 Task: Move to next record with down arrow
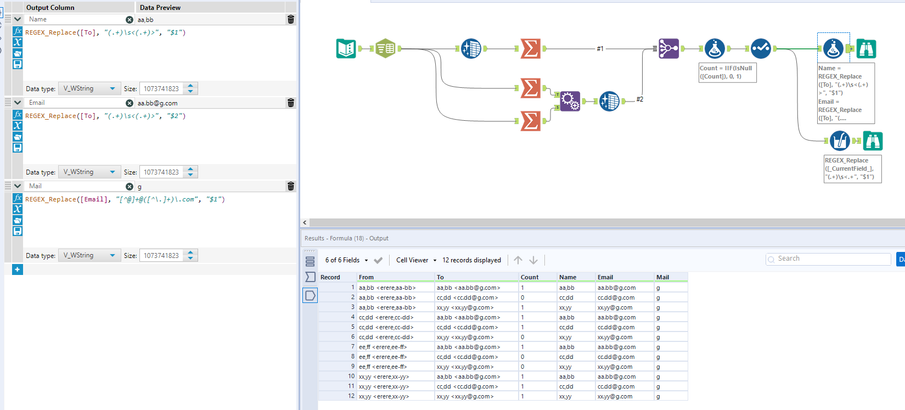click(533, 260)
